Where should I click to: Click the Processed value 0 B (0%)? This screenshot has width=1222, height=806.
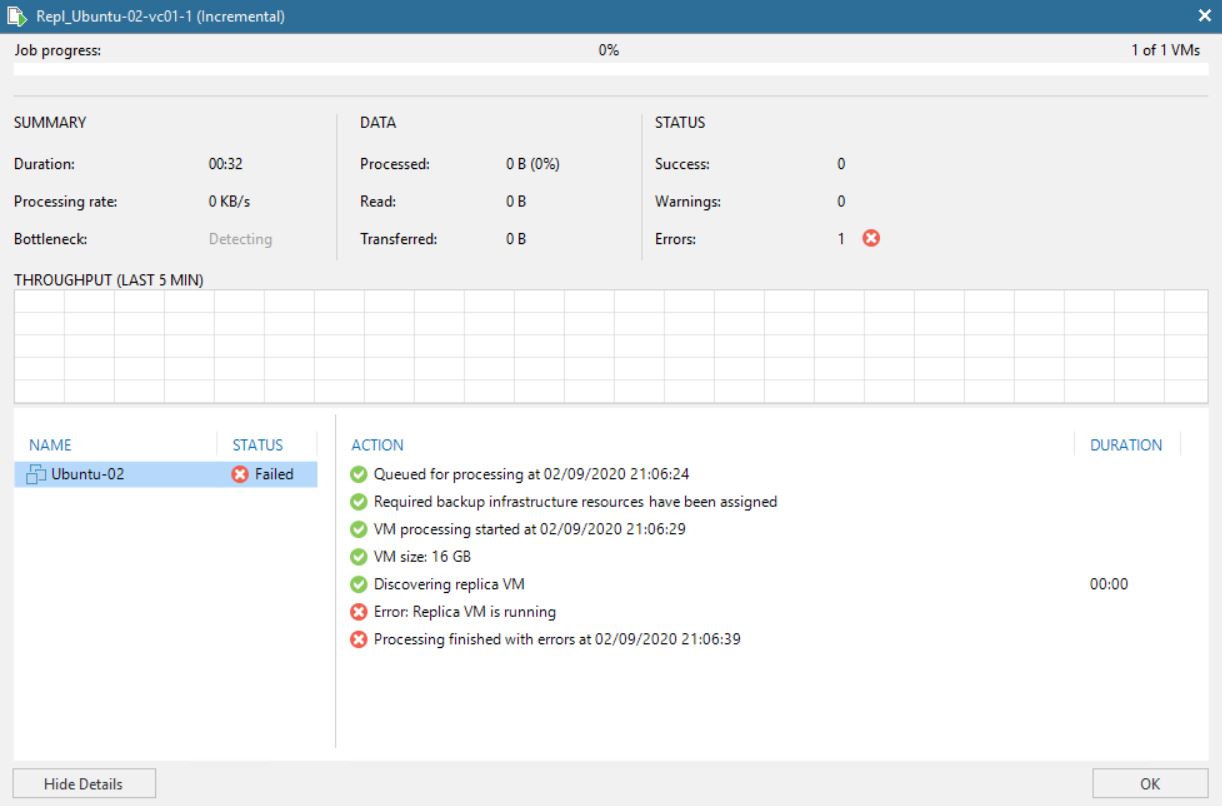point(532,164)
